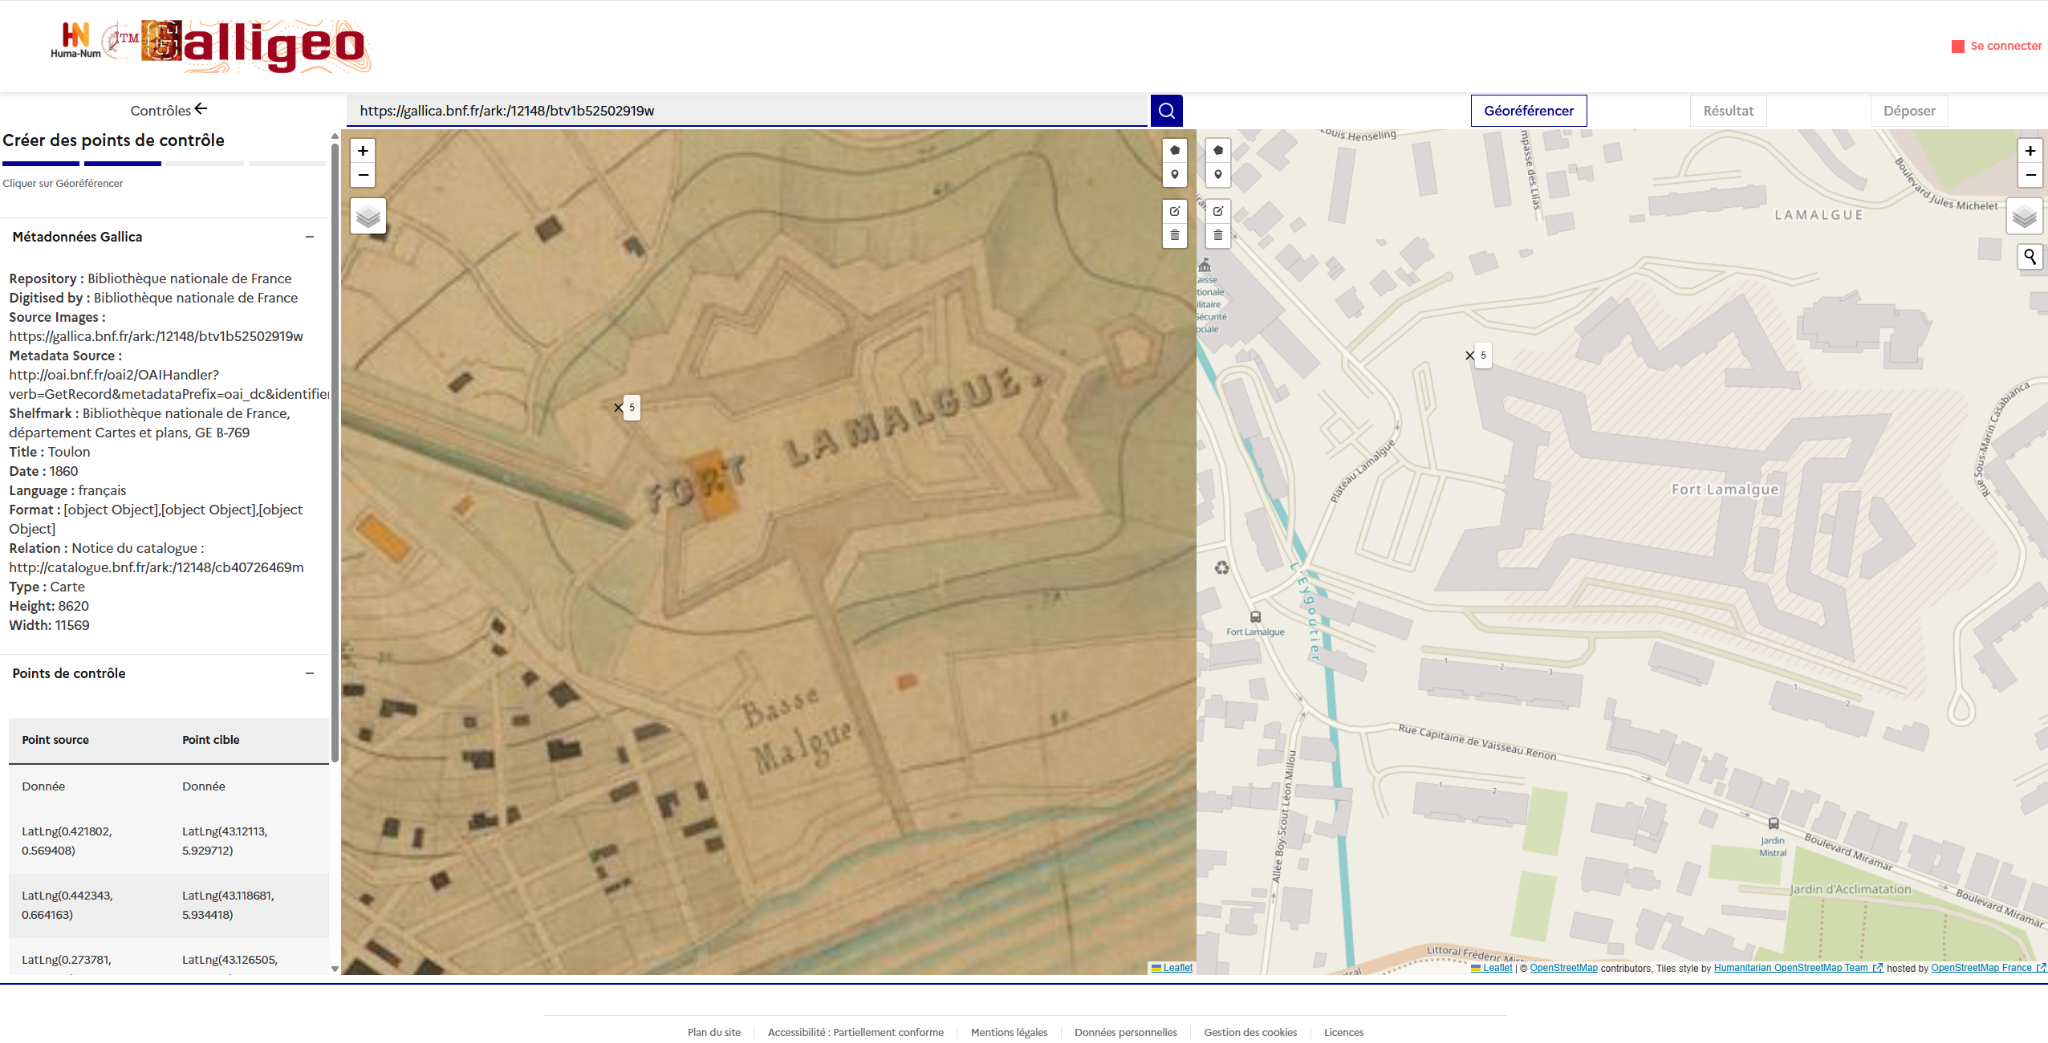Screen dimensions: 2048x1043
Task: Collapse the Métadonnées Gallica section
Action: (310, 237)
